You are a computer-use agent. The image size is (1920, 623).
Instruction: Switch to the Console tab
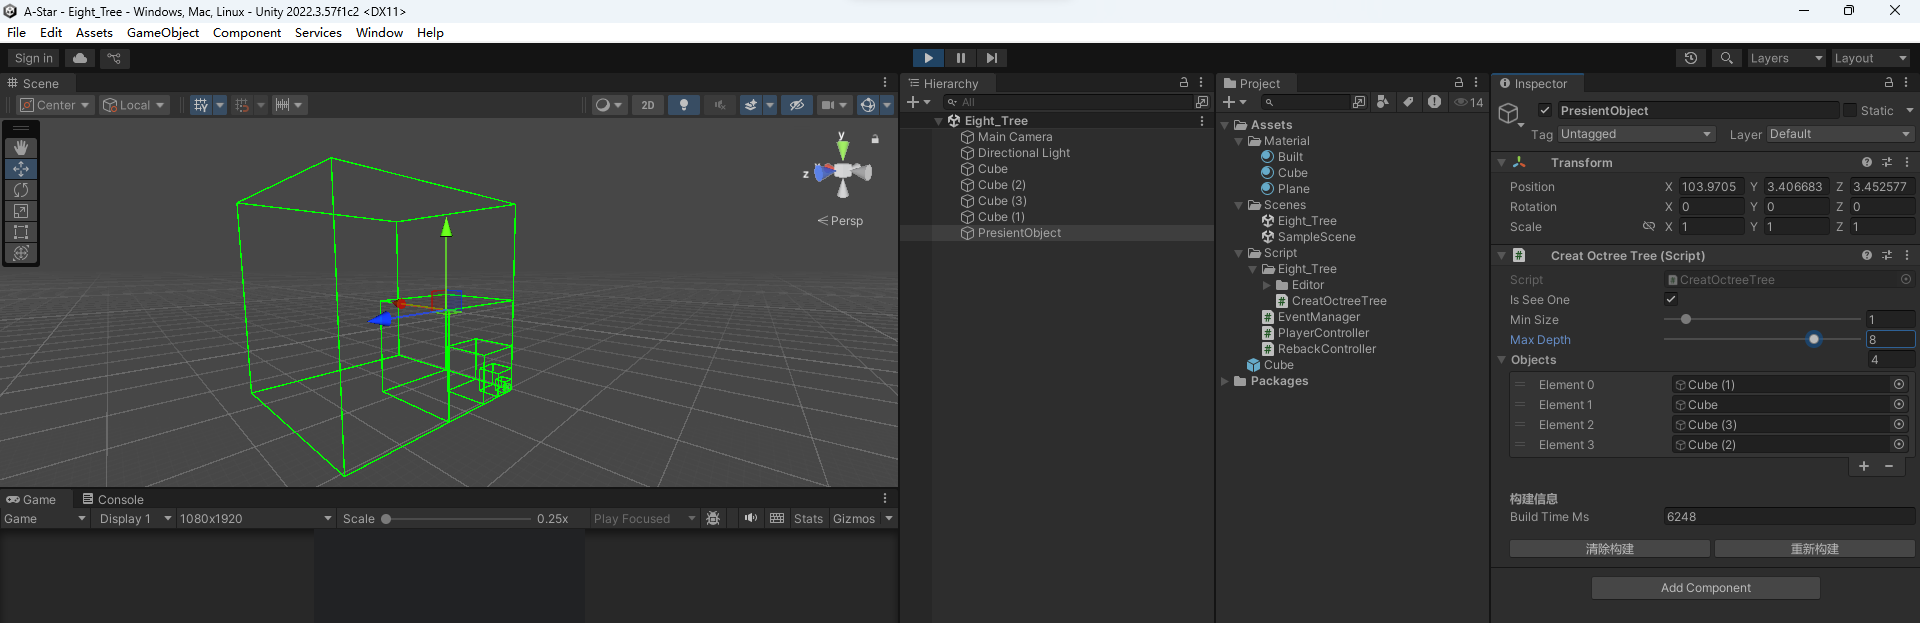tap(113, 499)
